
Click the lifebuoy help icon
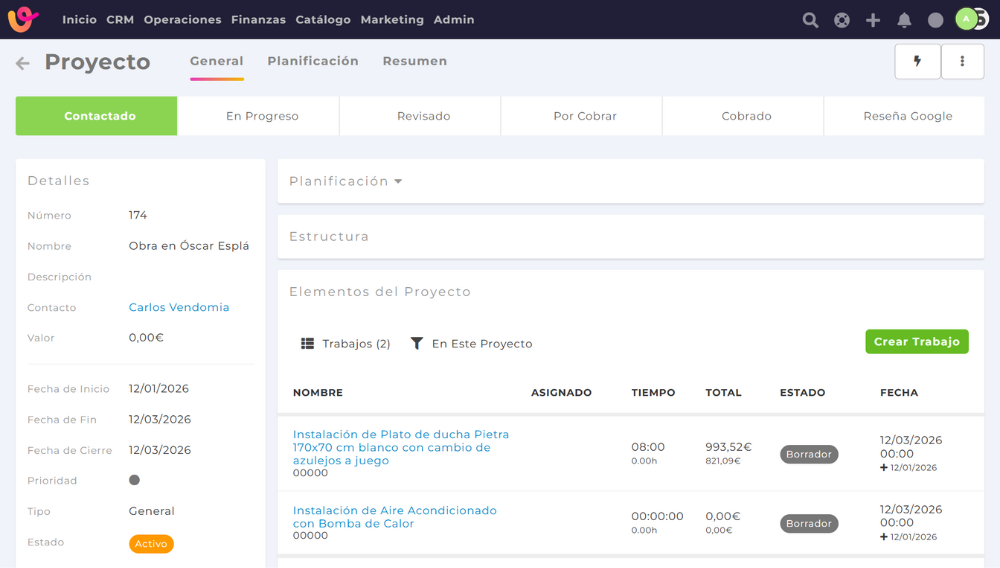click(842, 20)
